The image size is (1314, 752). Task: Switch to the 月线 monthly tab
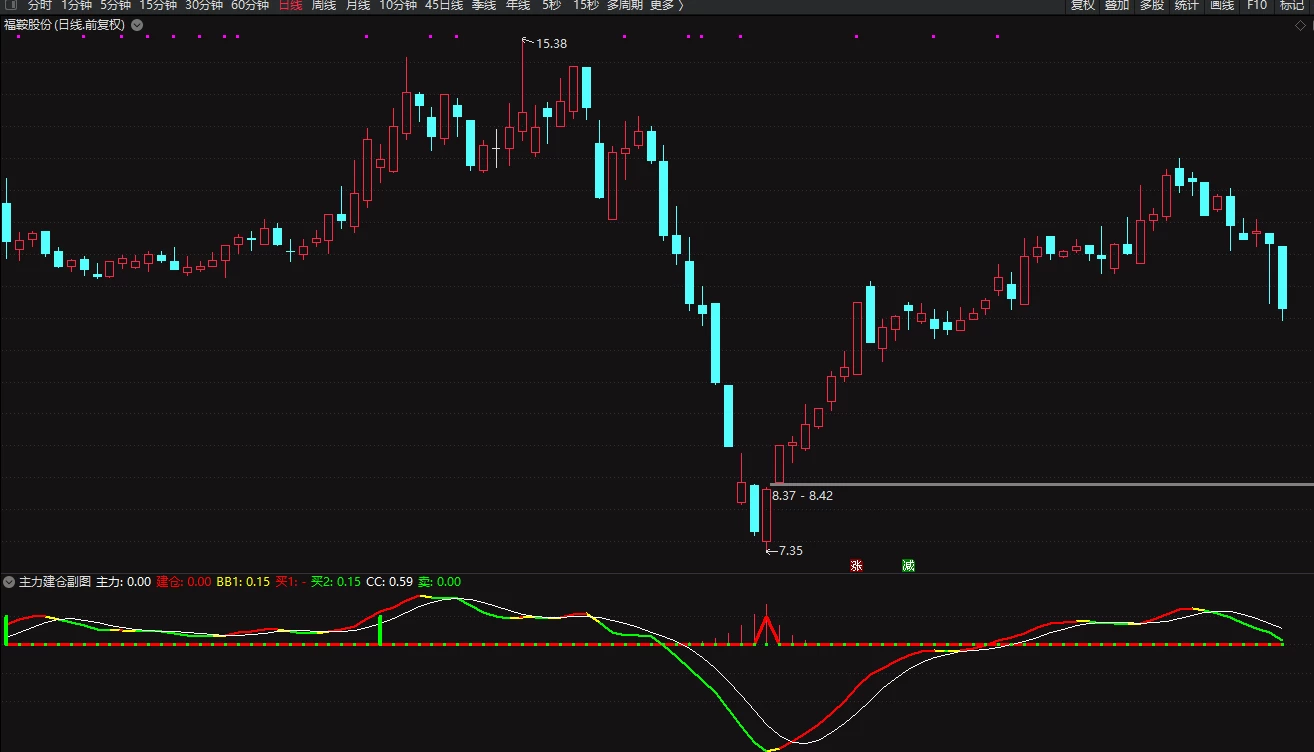[x=357, y=5]
